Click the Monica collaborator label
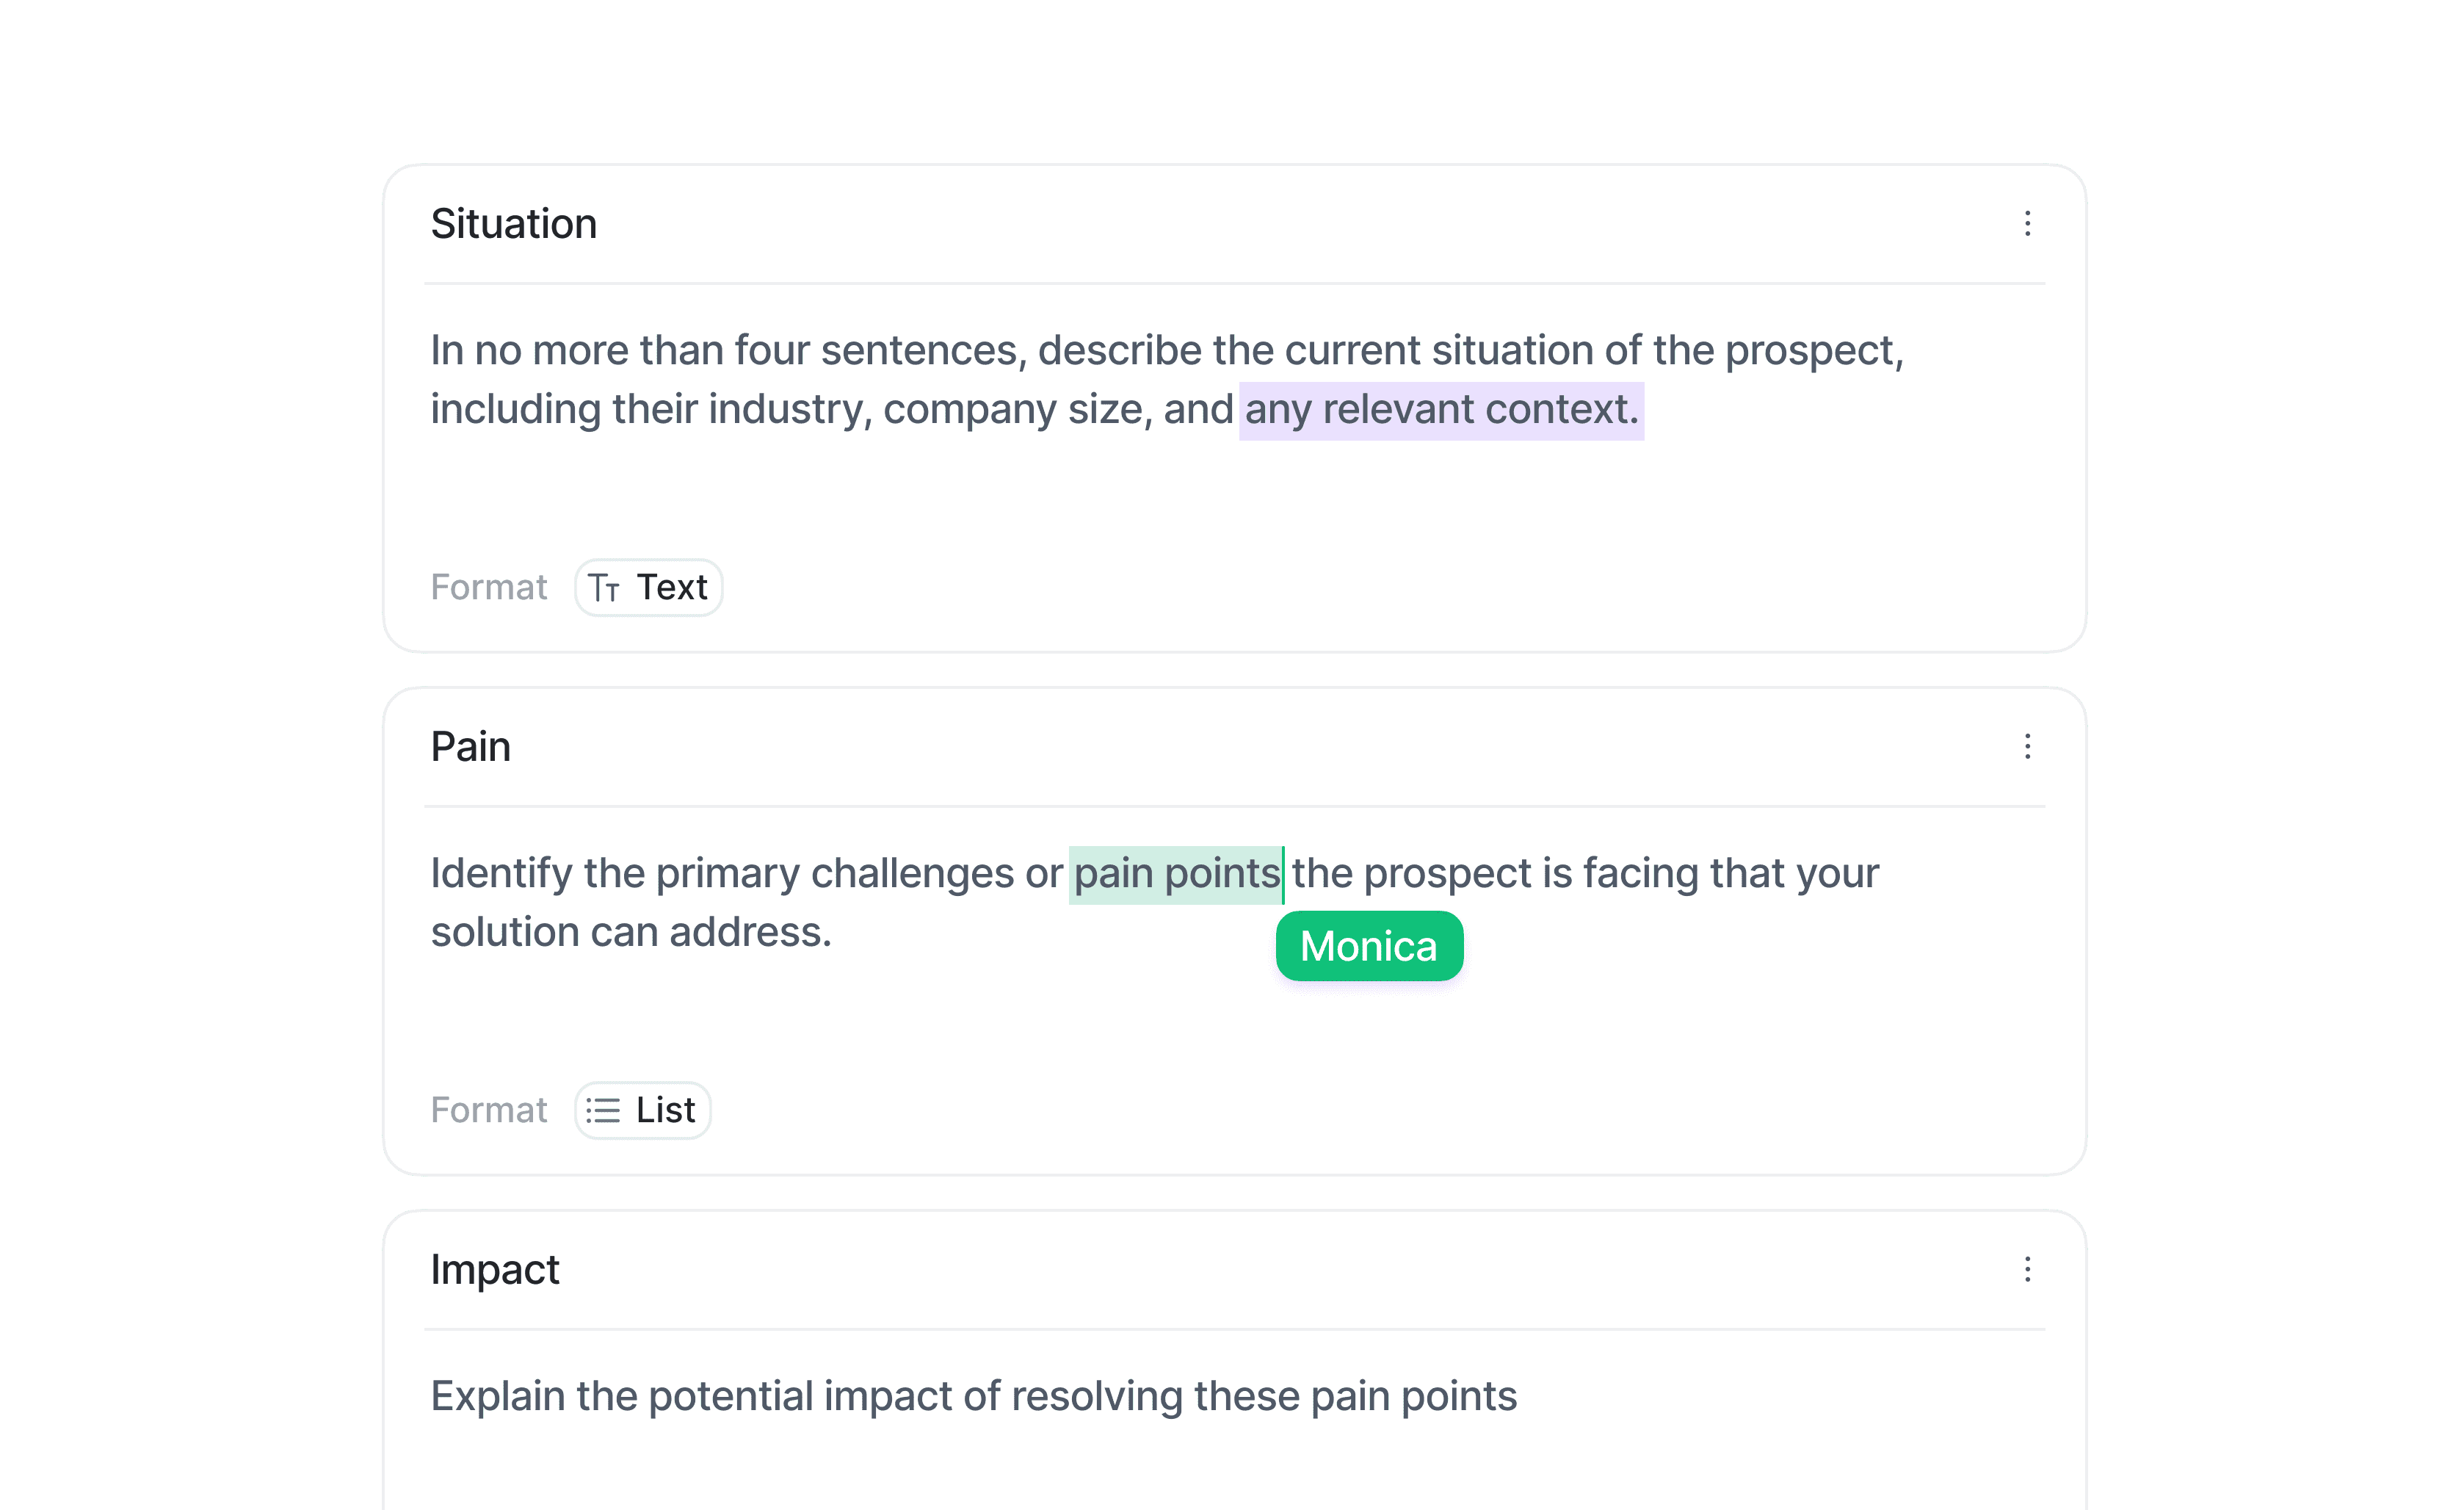 tap(1368, 946)
